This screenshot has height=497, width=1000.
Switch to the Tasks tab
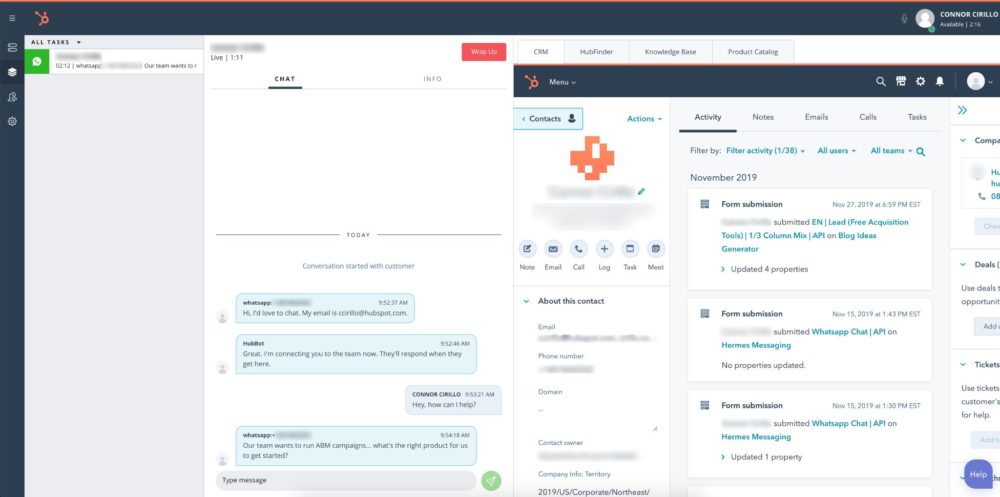(x=917, y=117)
